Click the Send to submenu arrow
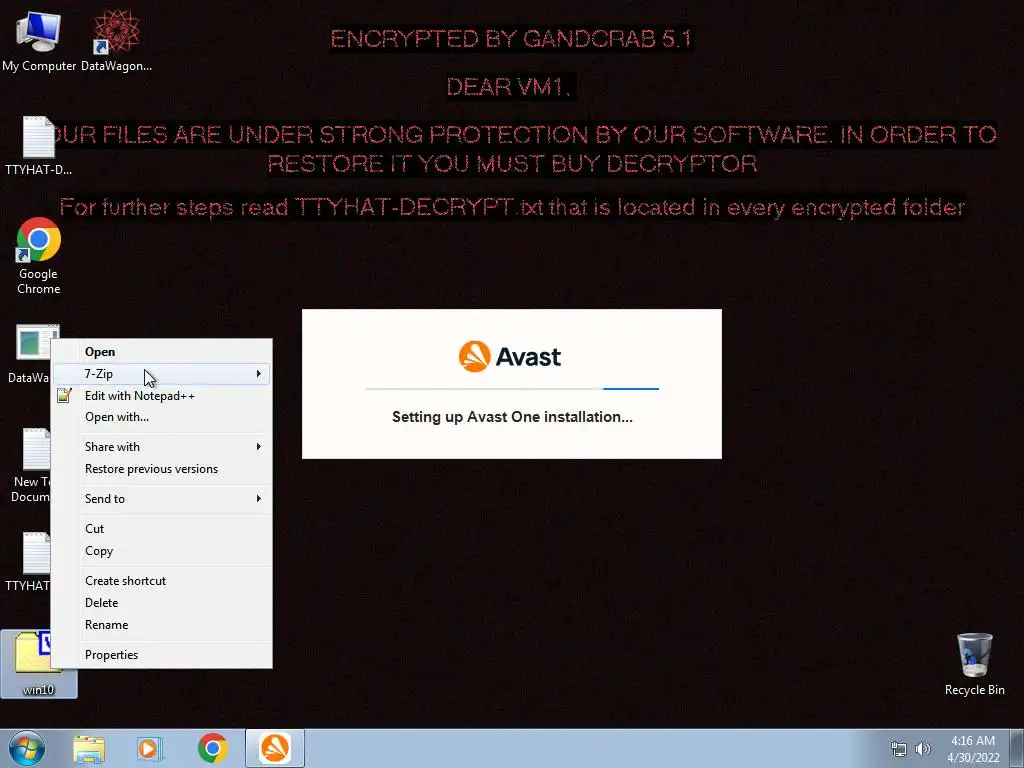The image size is (1024, 768). 259,499
